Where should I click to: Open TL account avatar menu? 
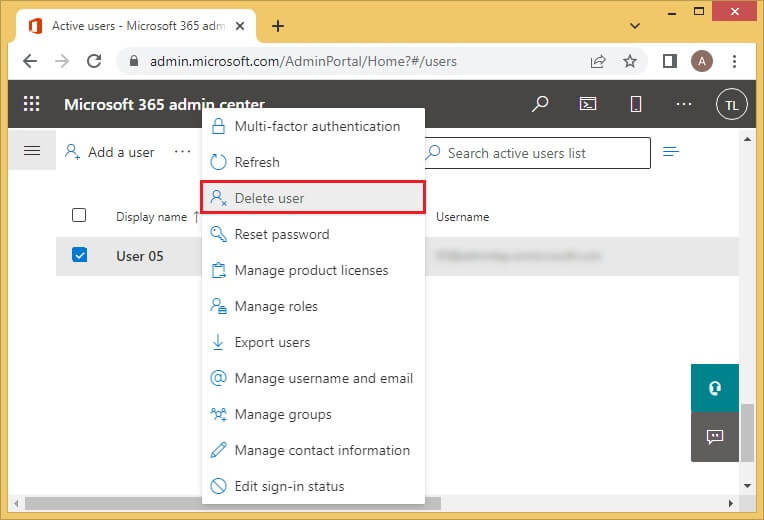click(731, 104)
